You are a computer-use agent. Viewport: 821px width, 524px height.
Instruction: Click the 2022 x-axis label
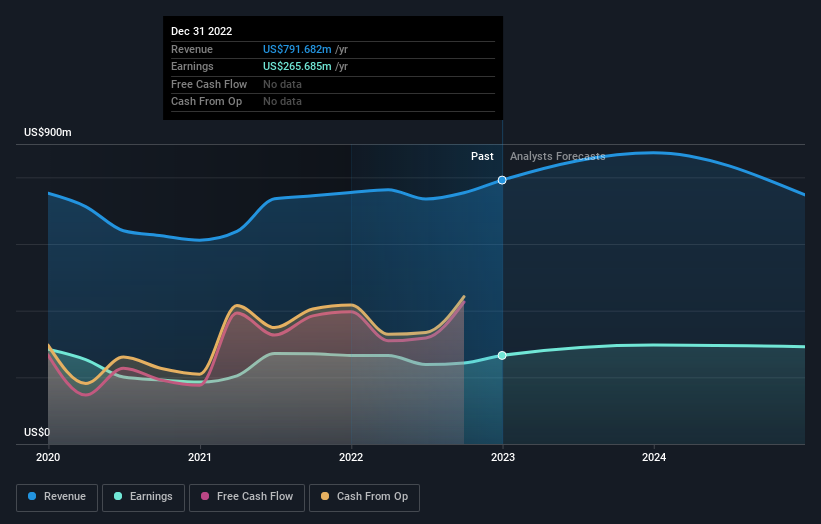pyautogui.click(x=351, y=458)
